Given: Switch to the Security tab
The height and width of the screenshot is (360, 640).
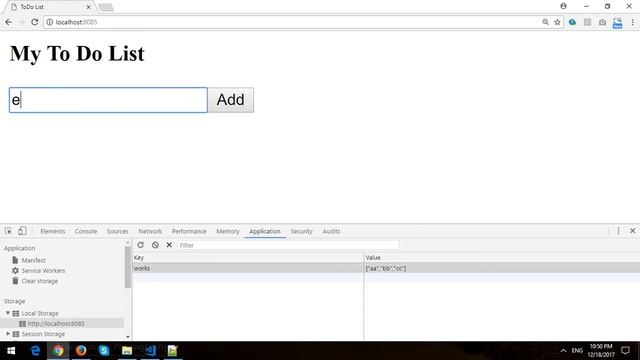Looking at the screenshot, I should [x=301, y=231].
